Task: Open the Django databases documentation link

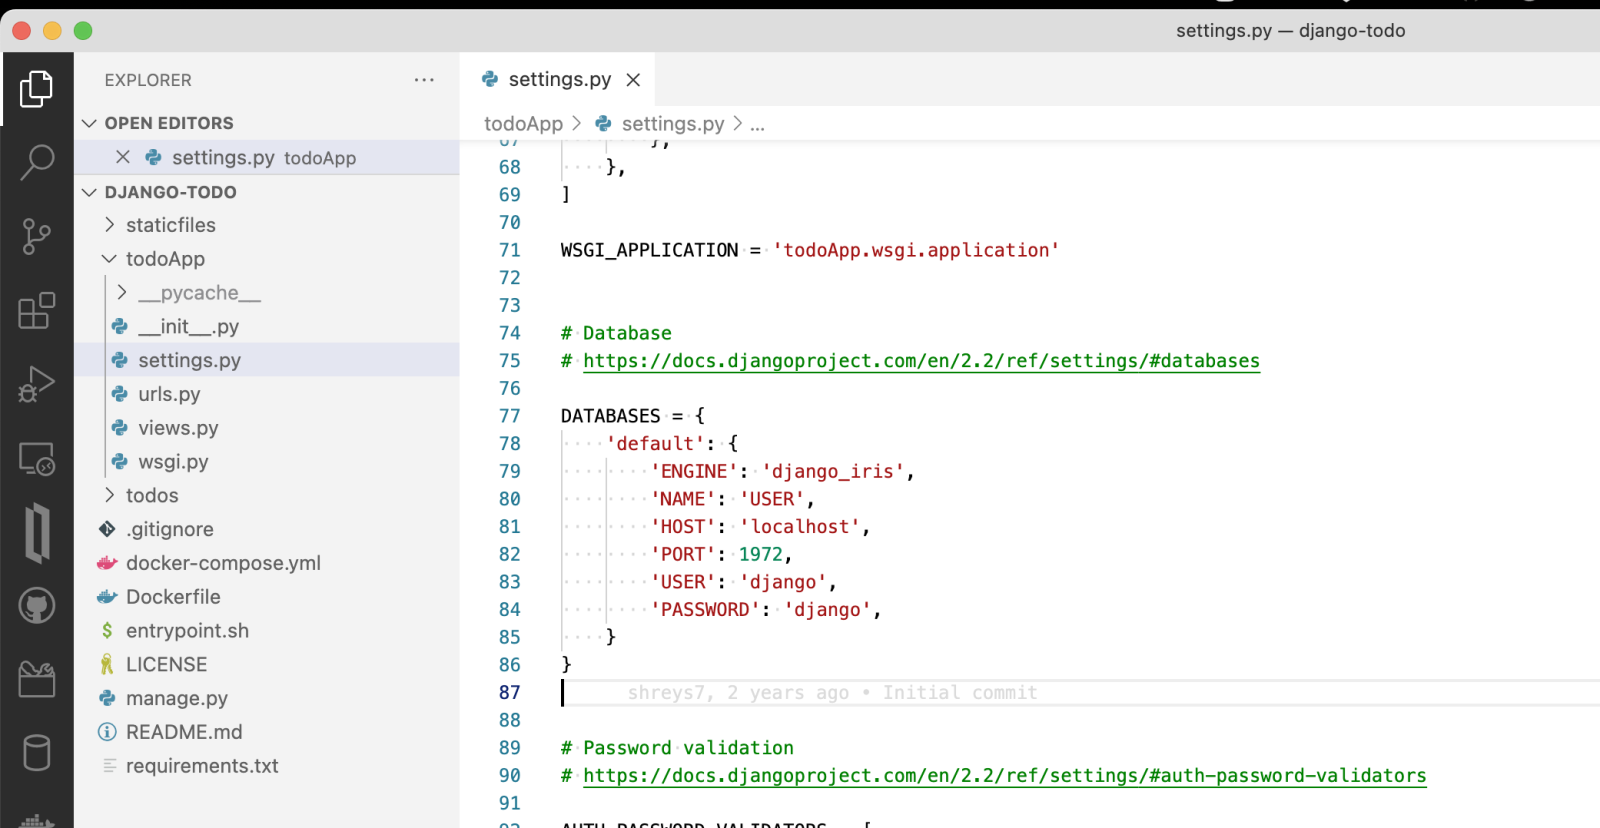Action: [920, 361]
